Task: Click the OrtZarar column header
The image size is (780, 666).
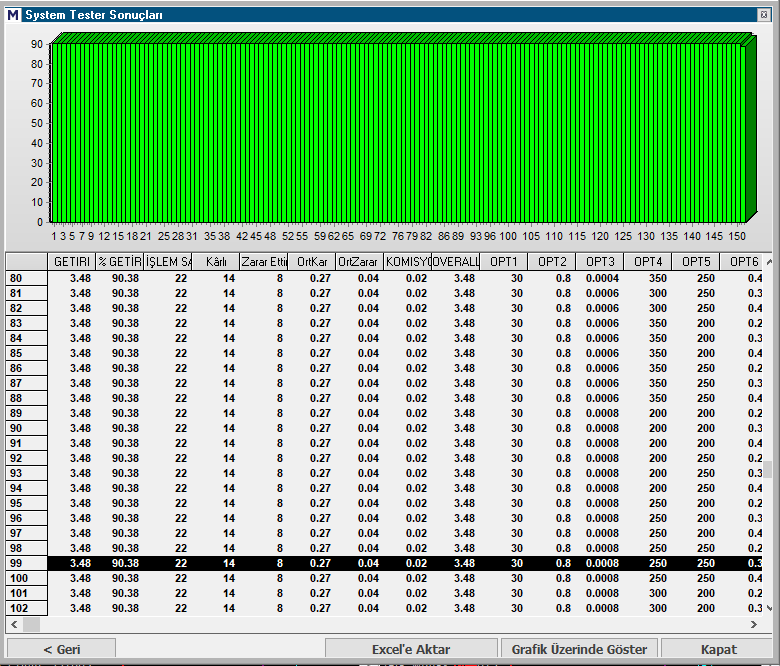Action: [360, 262]
